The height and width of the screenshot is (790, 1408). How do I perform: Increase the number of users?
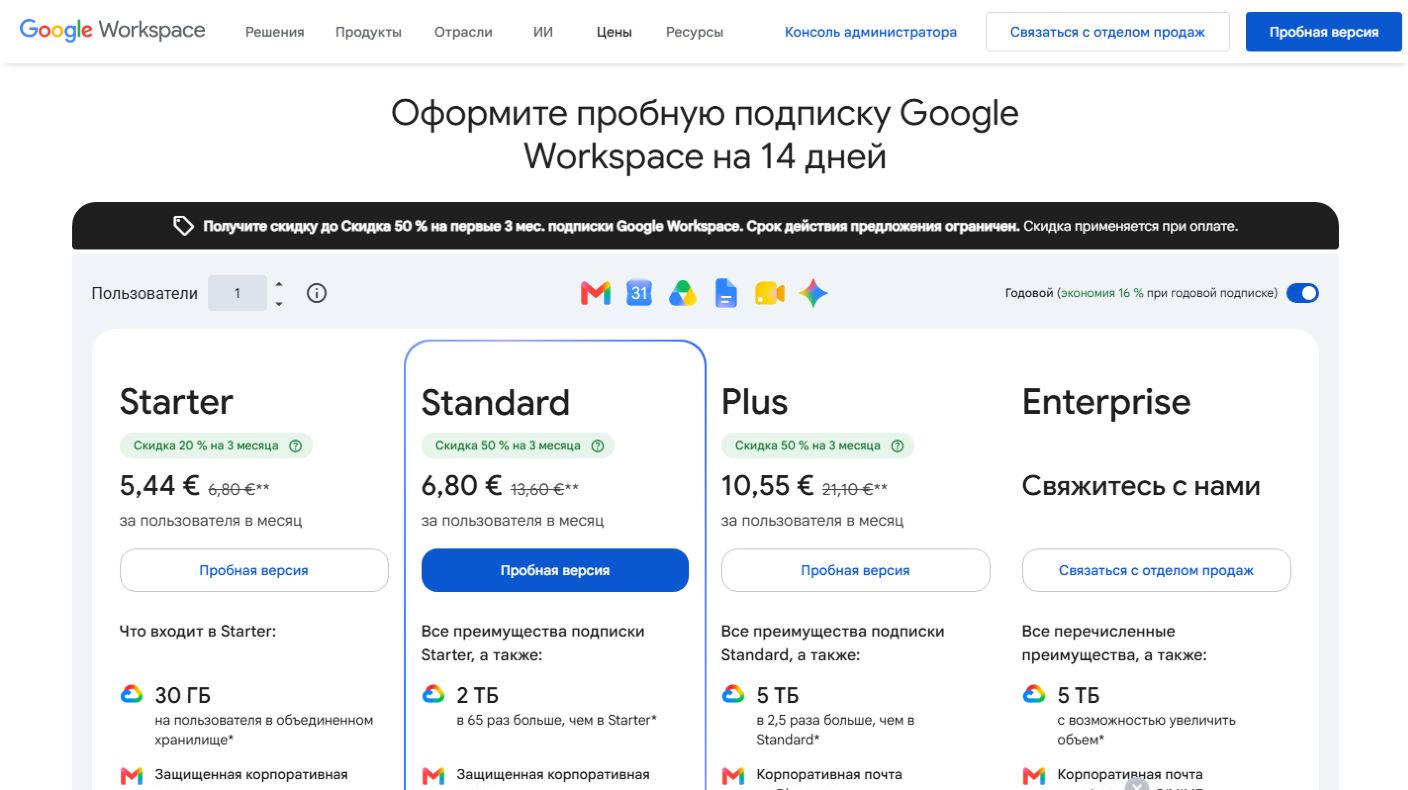point(279,284)
